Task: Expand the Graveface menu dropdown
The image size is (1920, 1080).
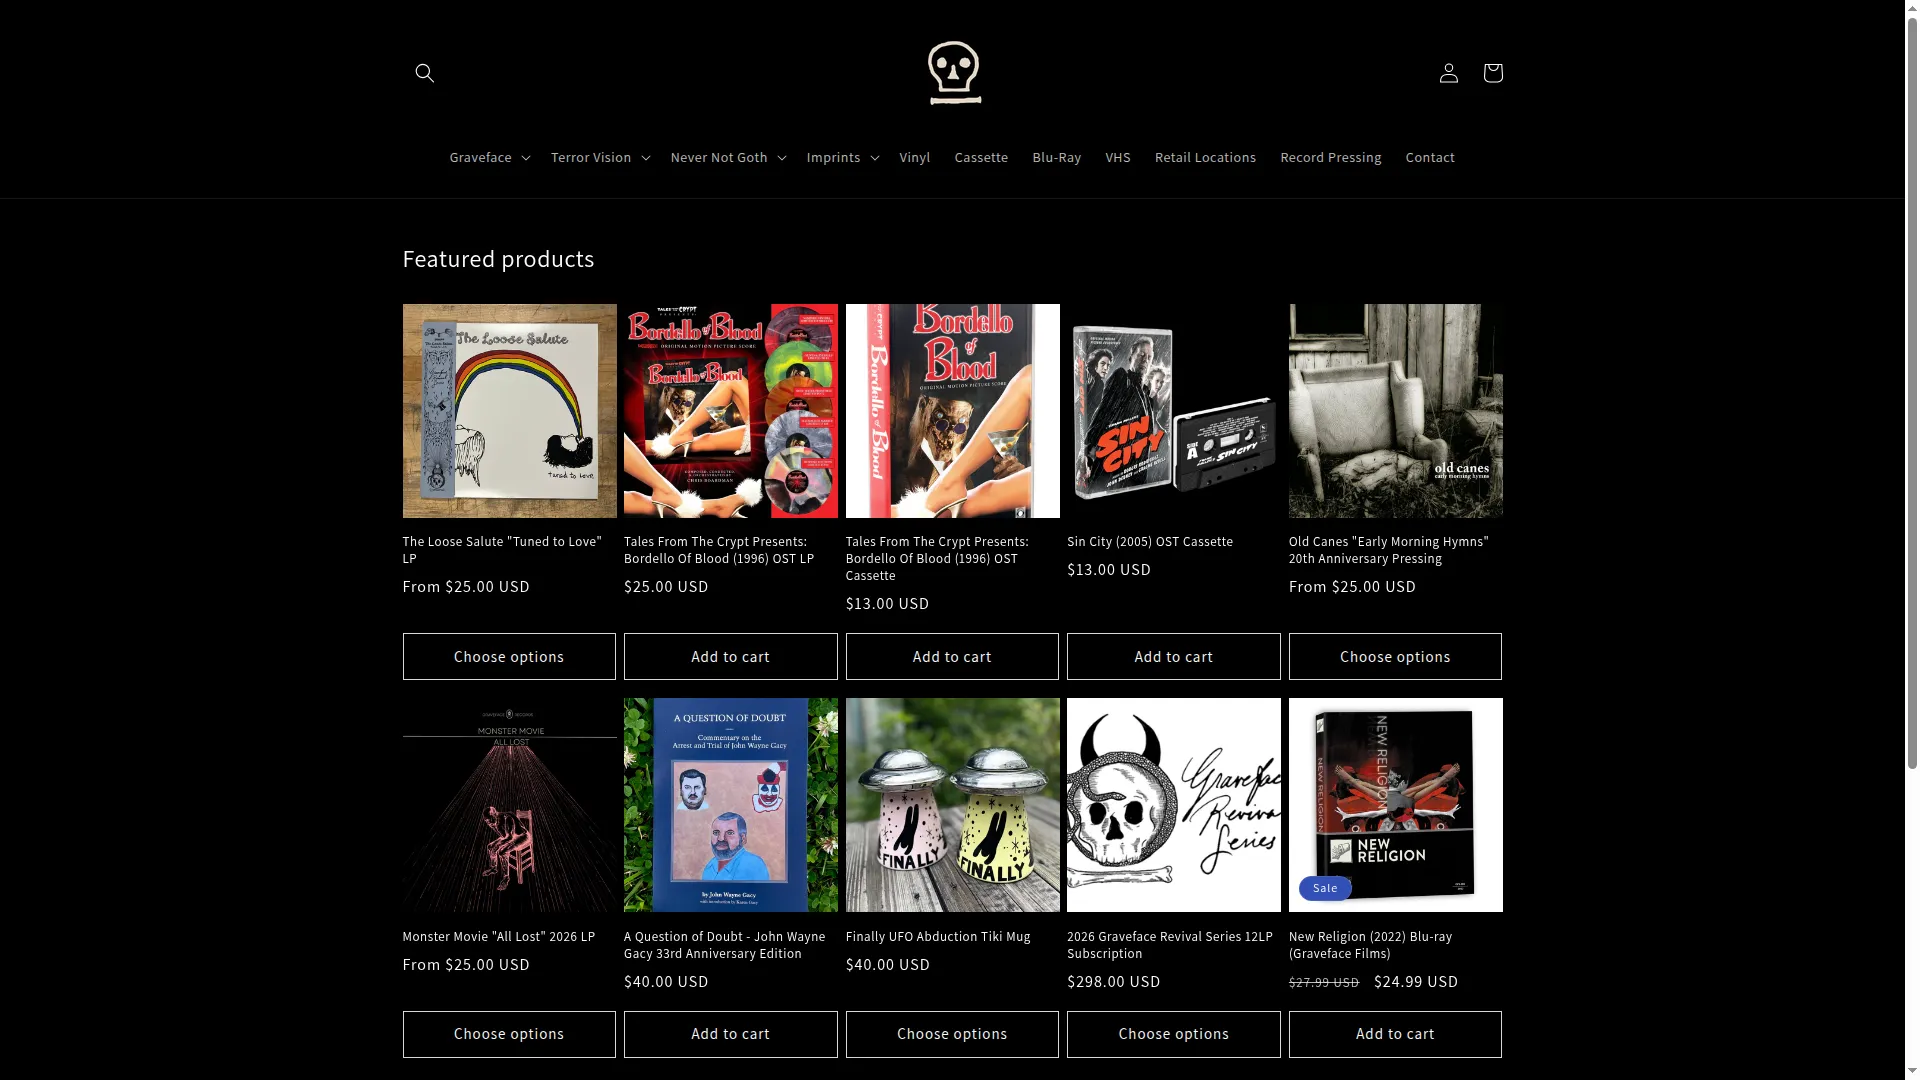Action: [489, 157]
